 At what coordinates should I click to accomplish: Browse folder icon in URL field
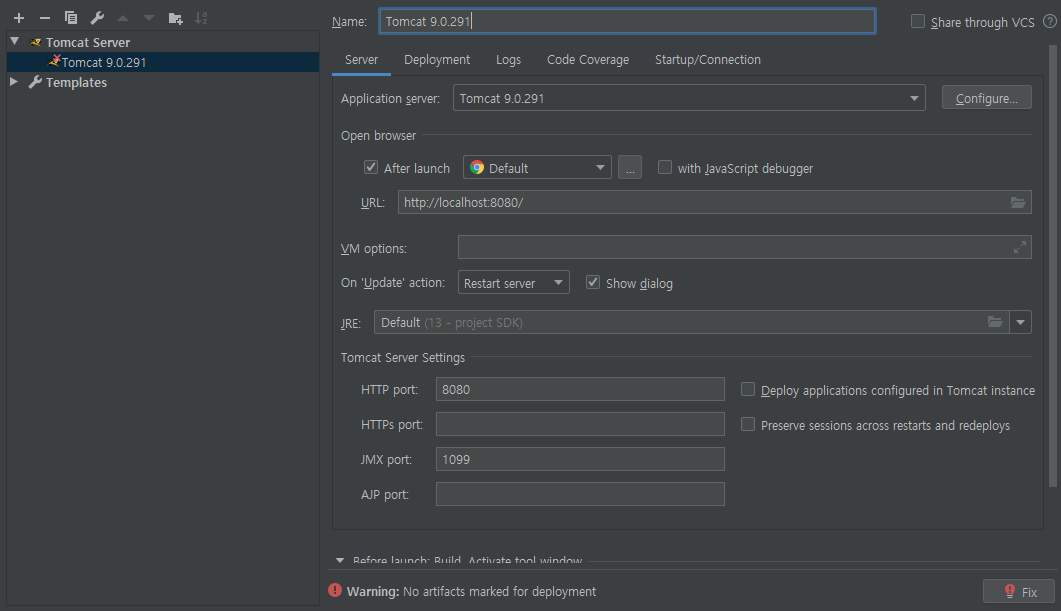tap(1018, 202)
